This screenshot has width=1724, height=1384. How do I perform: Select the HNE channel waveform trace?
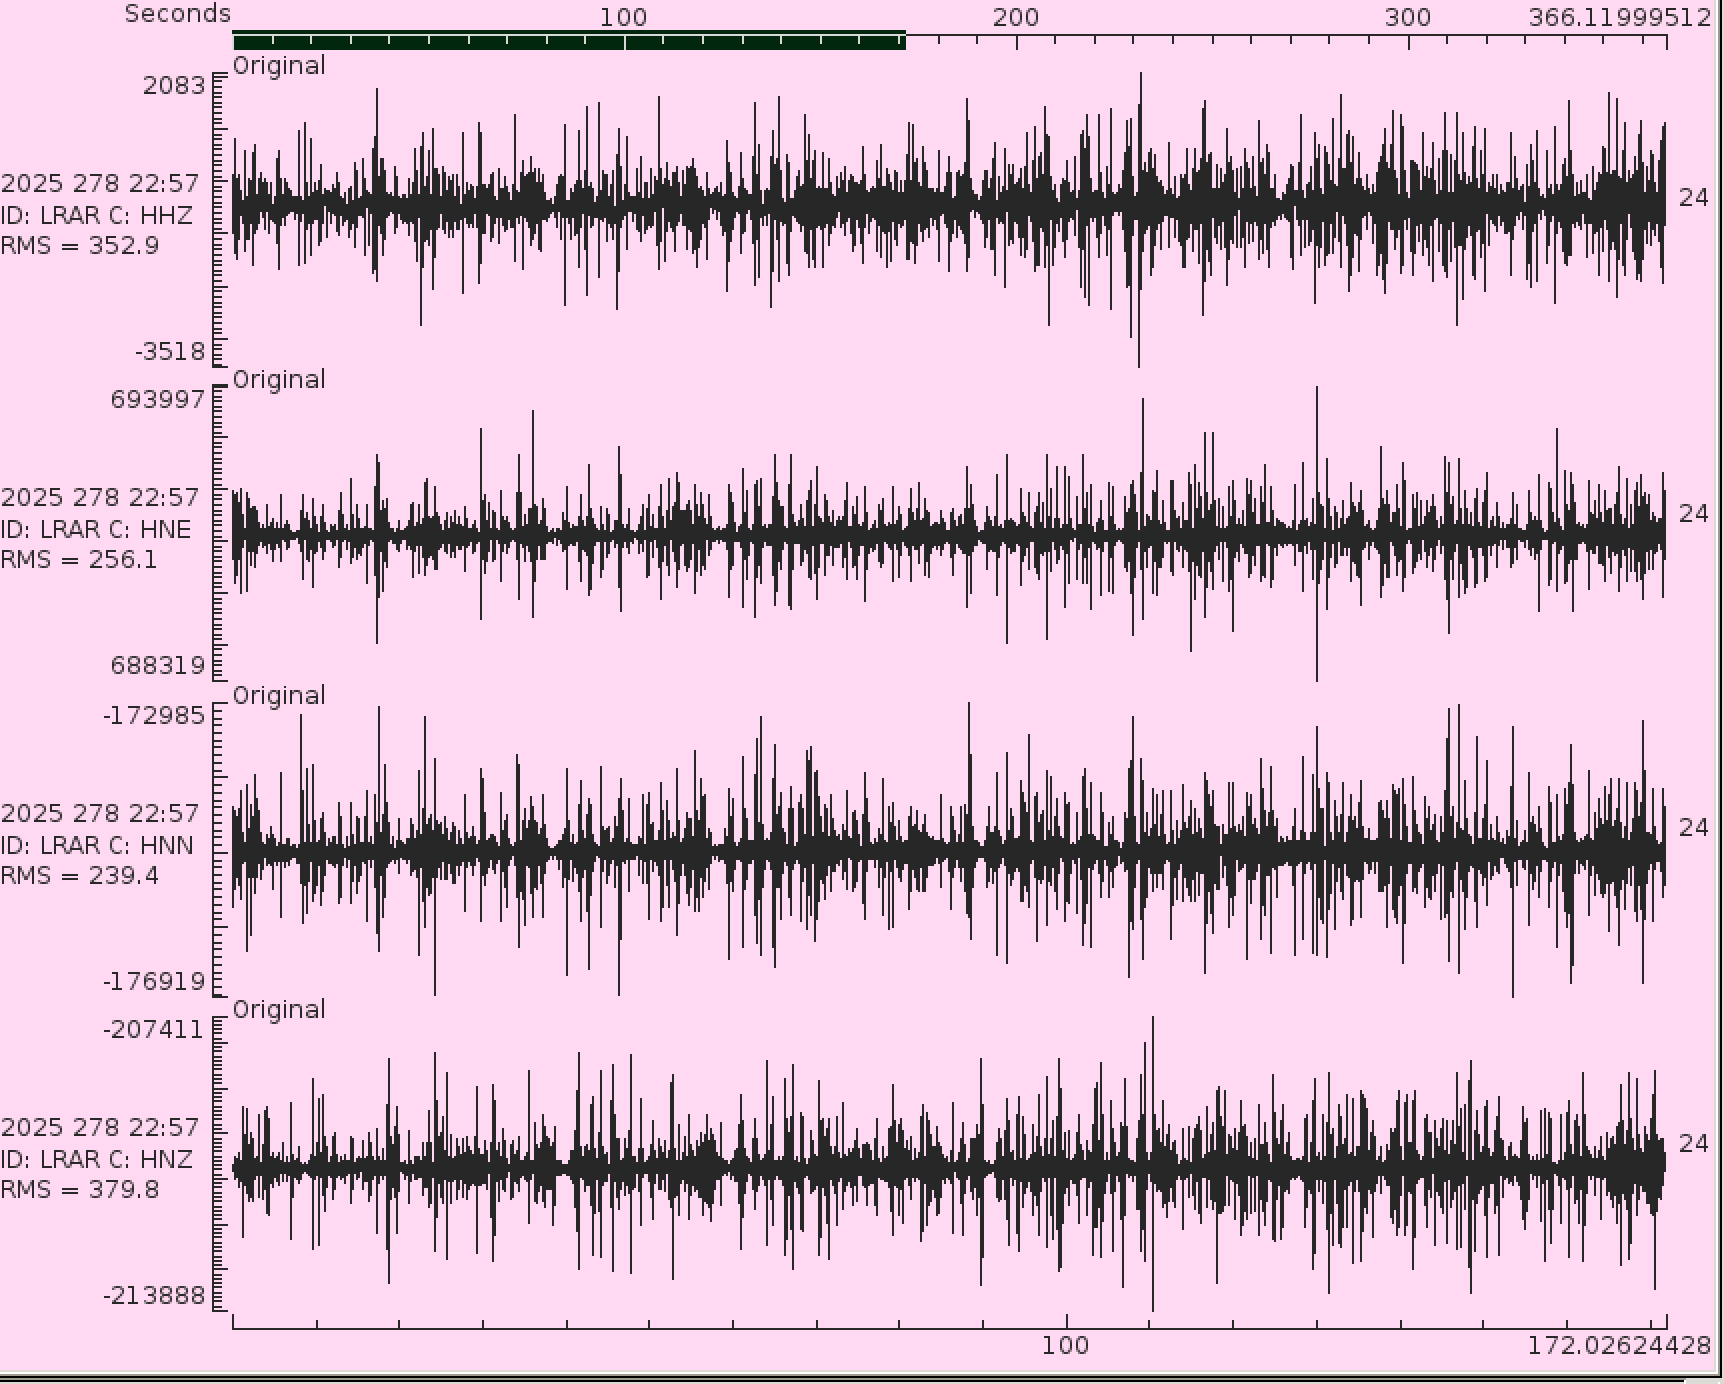(x=948, y=533)
